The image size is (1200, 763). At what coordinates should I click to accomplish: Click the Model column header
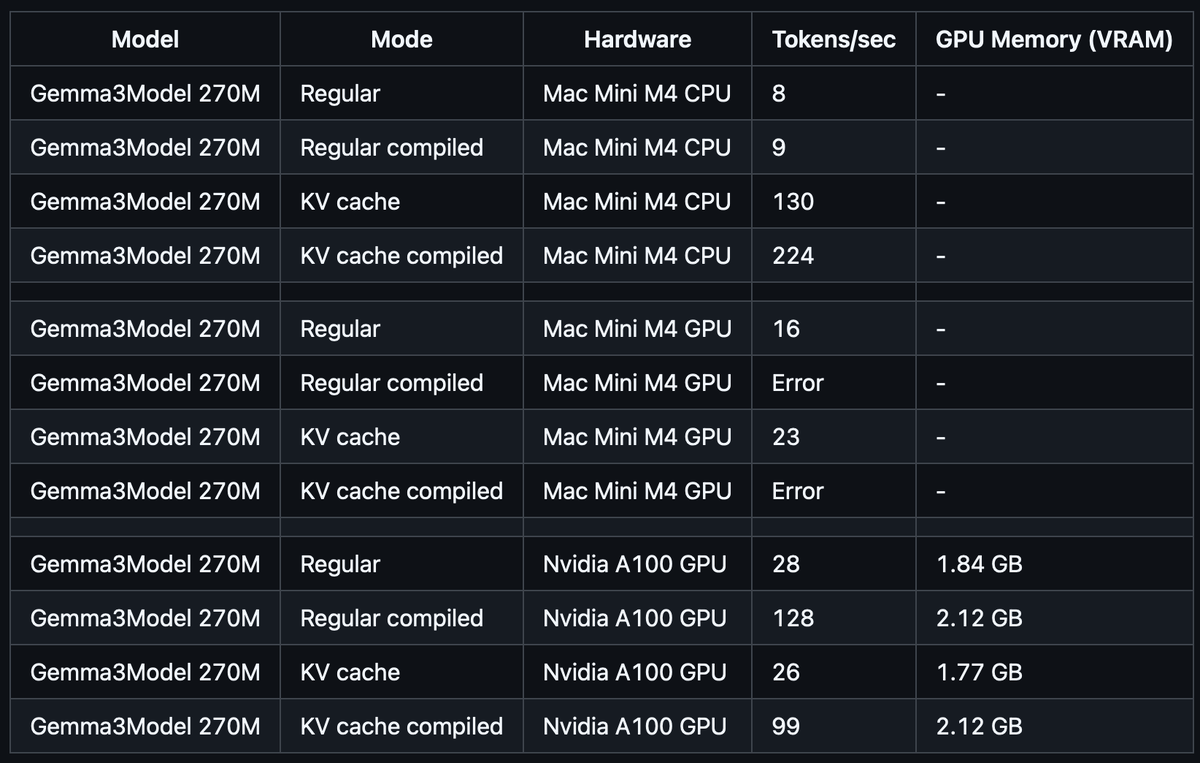145,40
